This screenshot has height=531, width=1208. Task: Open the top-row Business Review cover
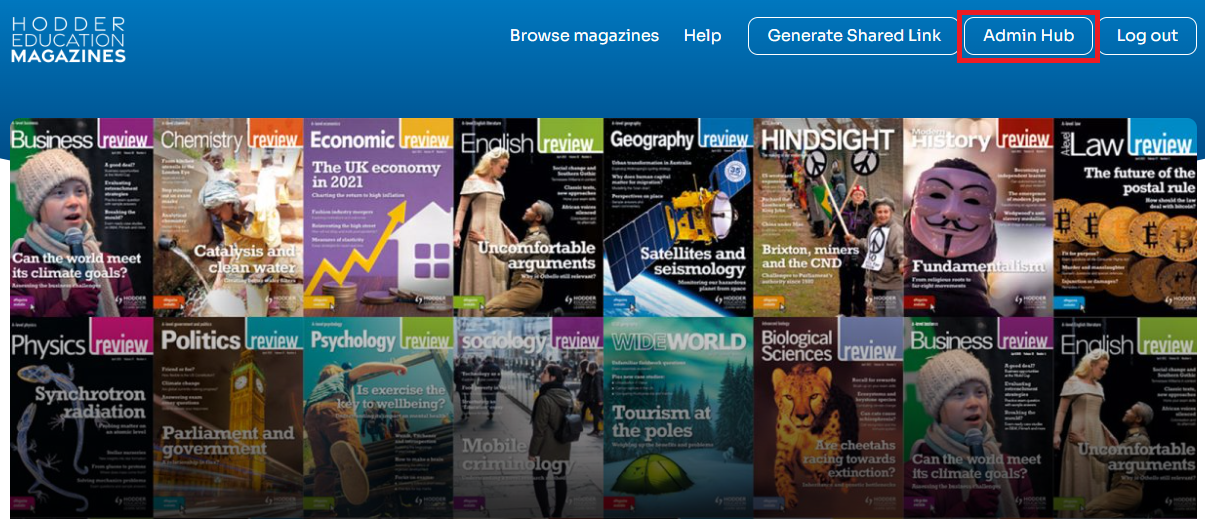pos(81,217)
